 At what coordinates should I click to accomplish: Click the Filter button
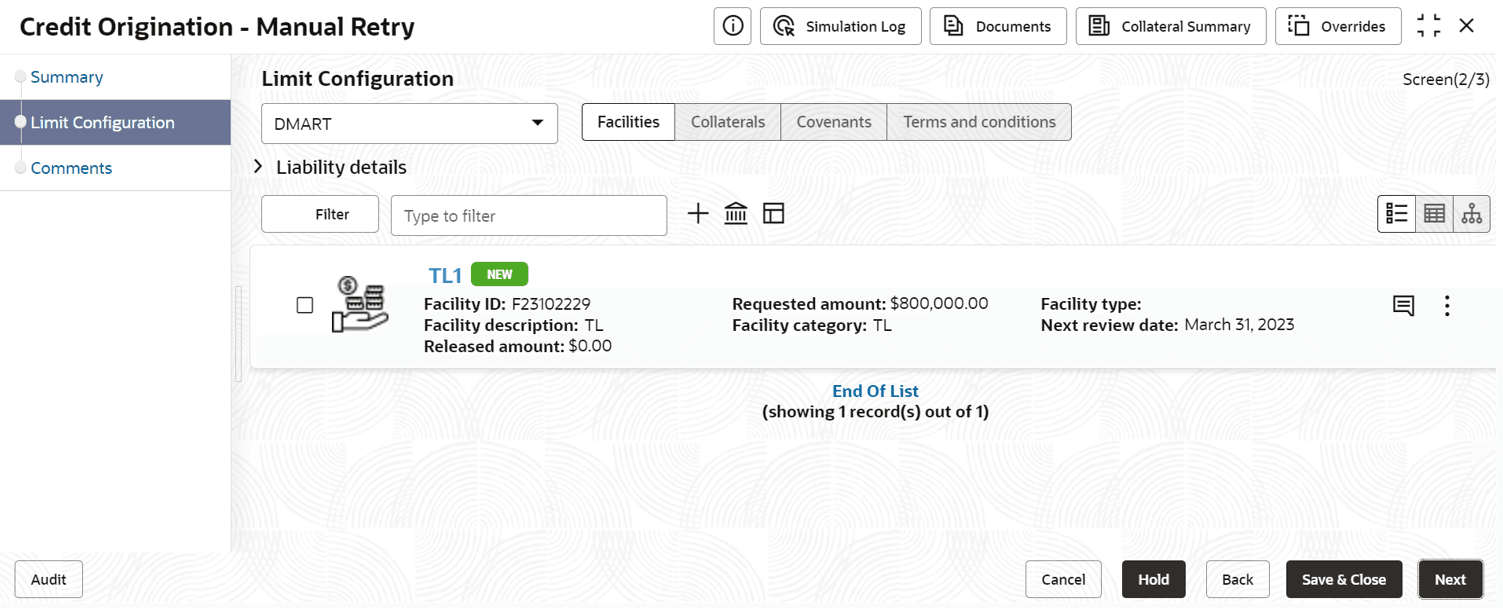(320, 214)
